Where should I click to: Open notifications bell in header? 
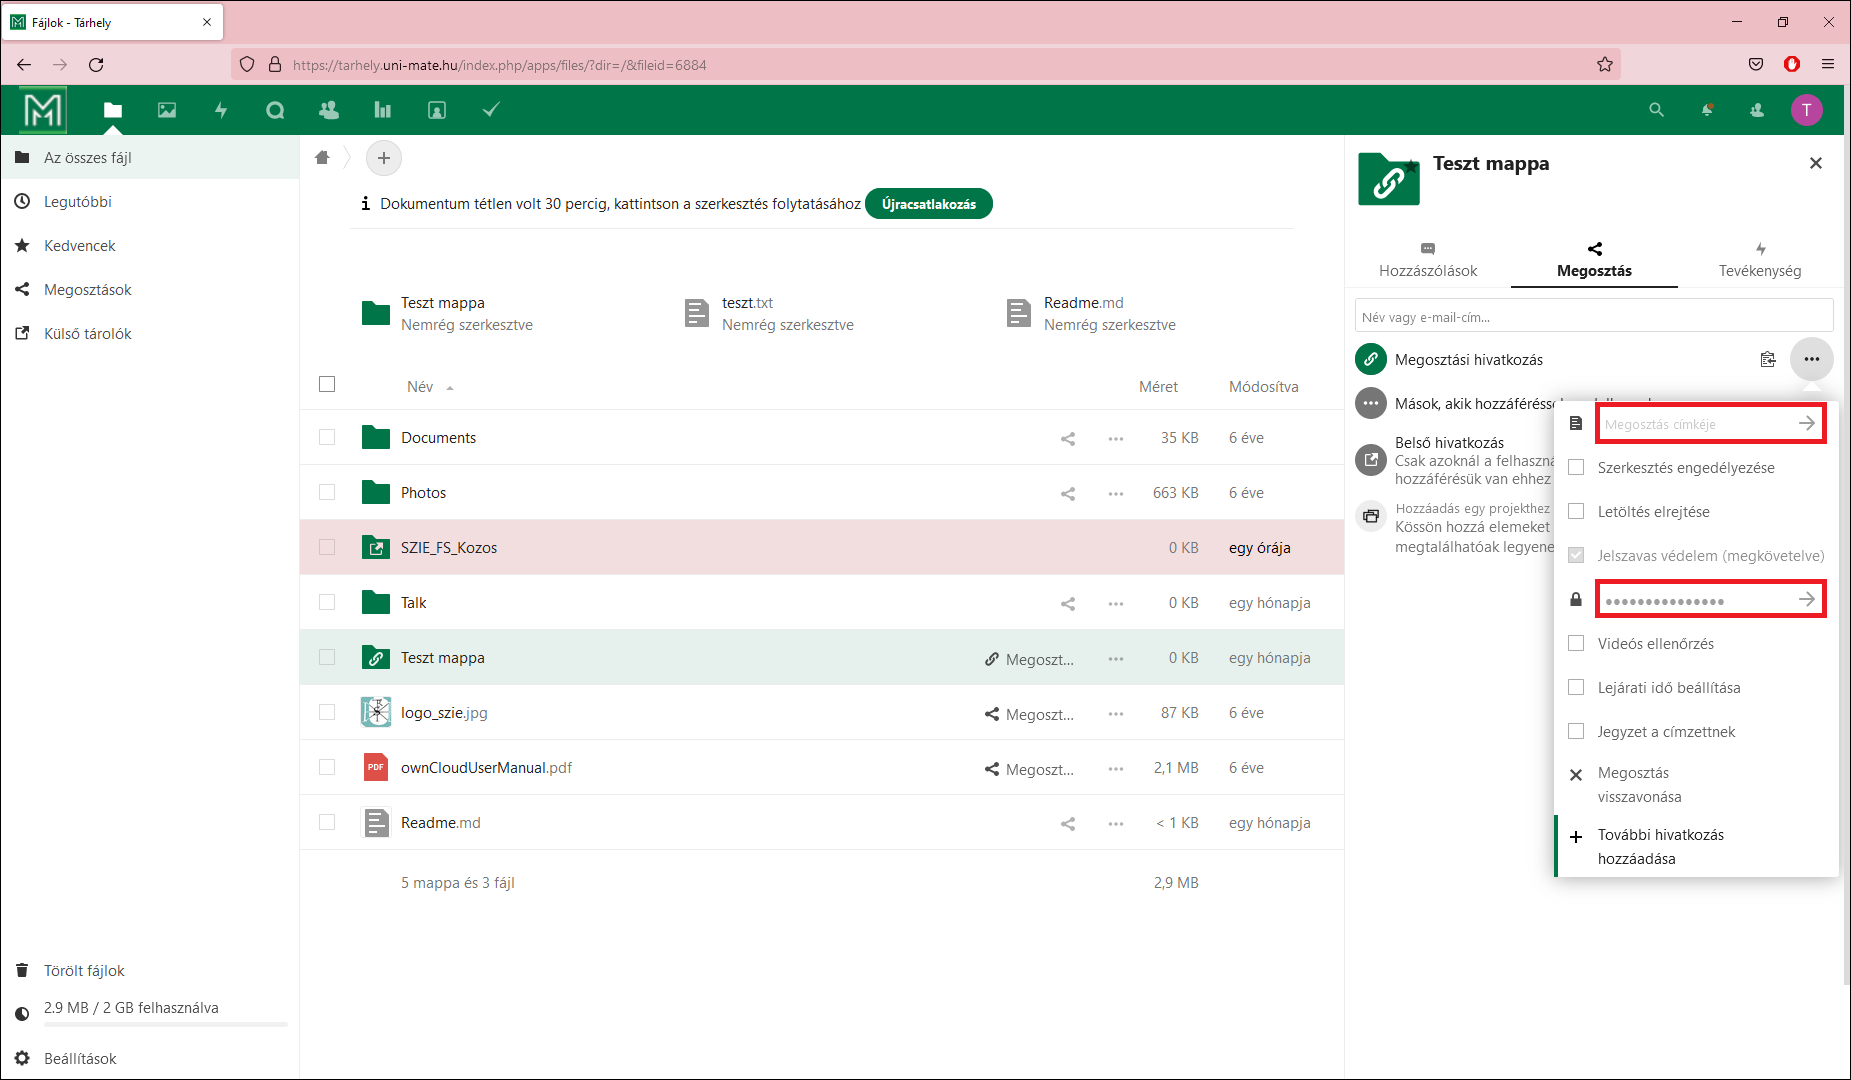(1707, 110)
